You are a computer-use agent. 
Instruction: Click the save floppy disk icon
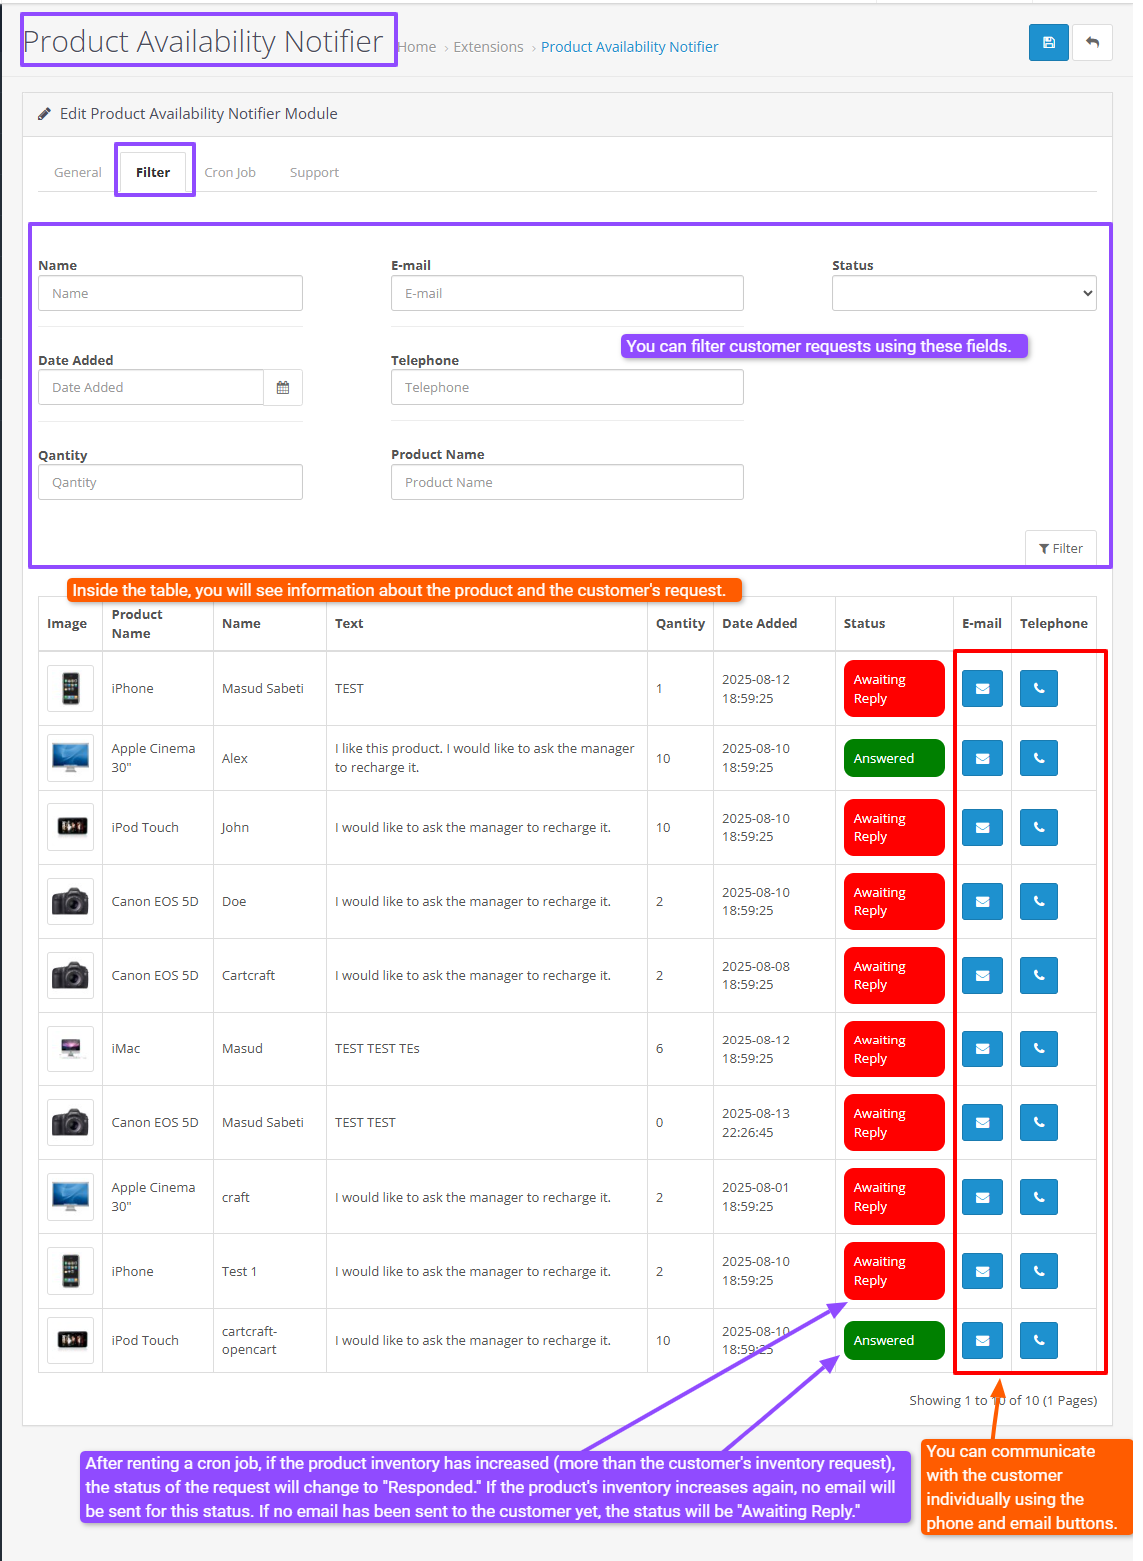(x=1048, y=43)
